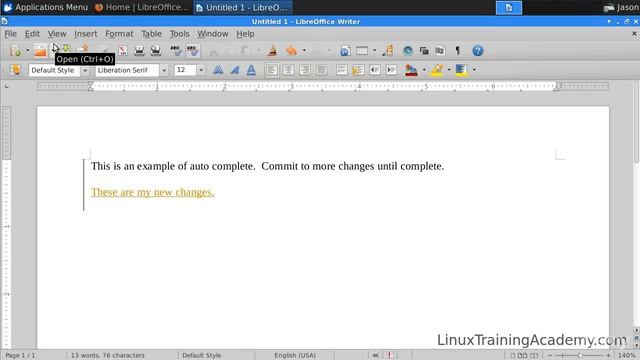Open the File menu
This screenshot has width=640, height=360.
point(11,34)
